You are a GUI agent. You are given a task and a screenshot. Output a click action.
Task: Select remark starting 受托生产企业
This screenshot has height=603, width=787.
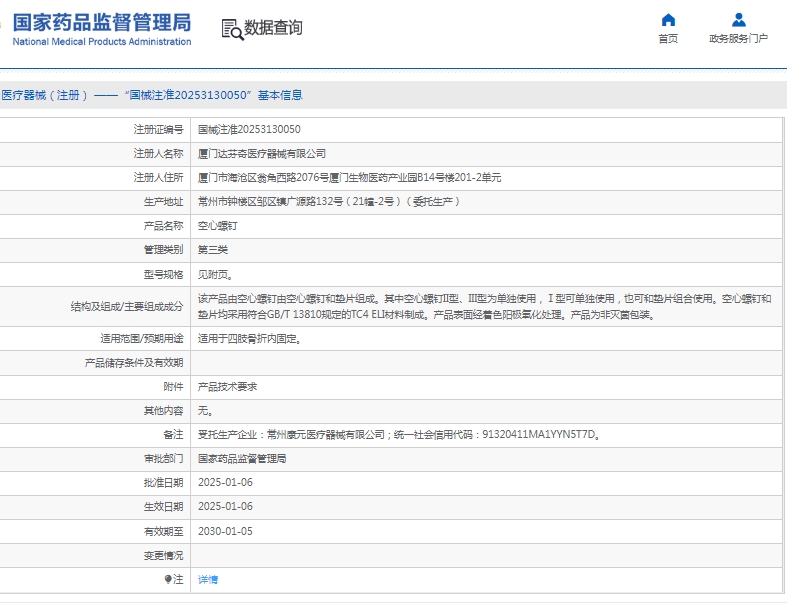point(399,434)
